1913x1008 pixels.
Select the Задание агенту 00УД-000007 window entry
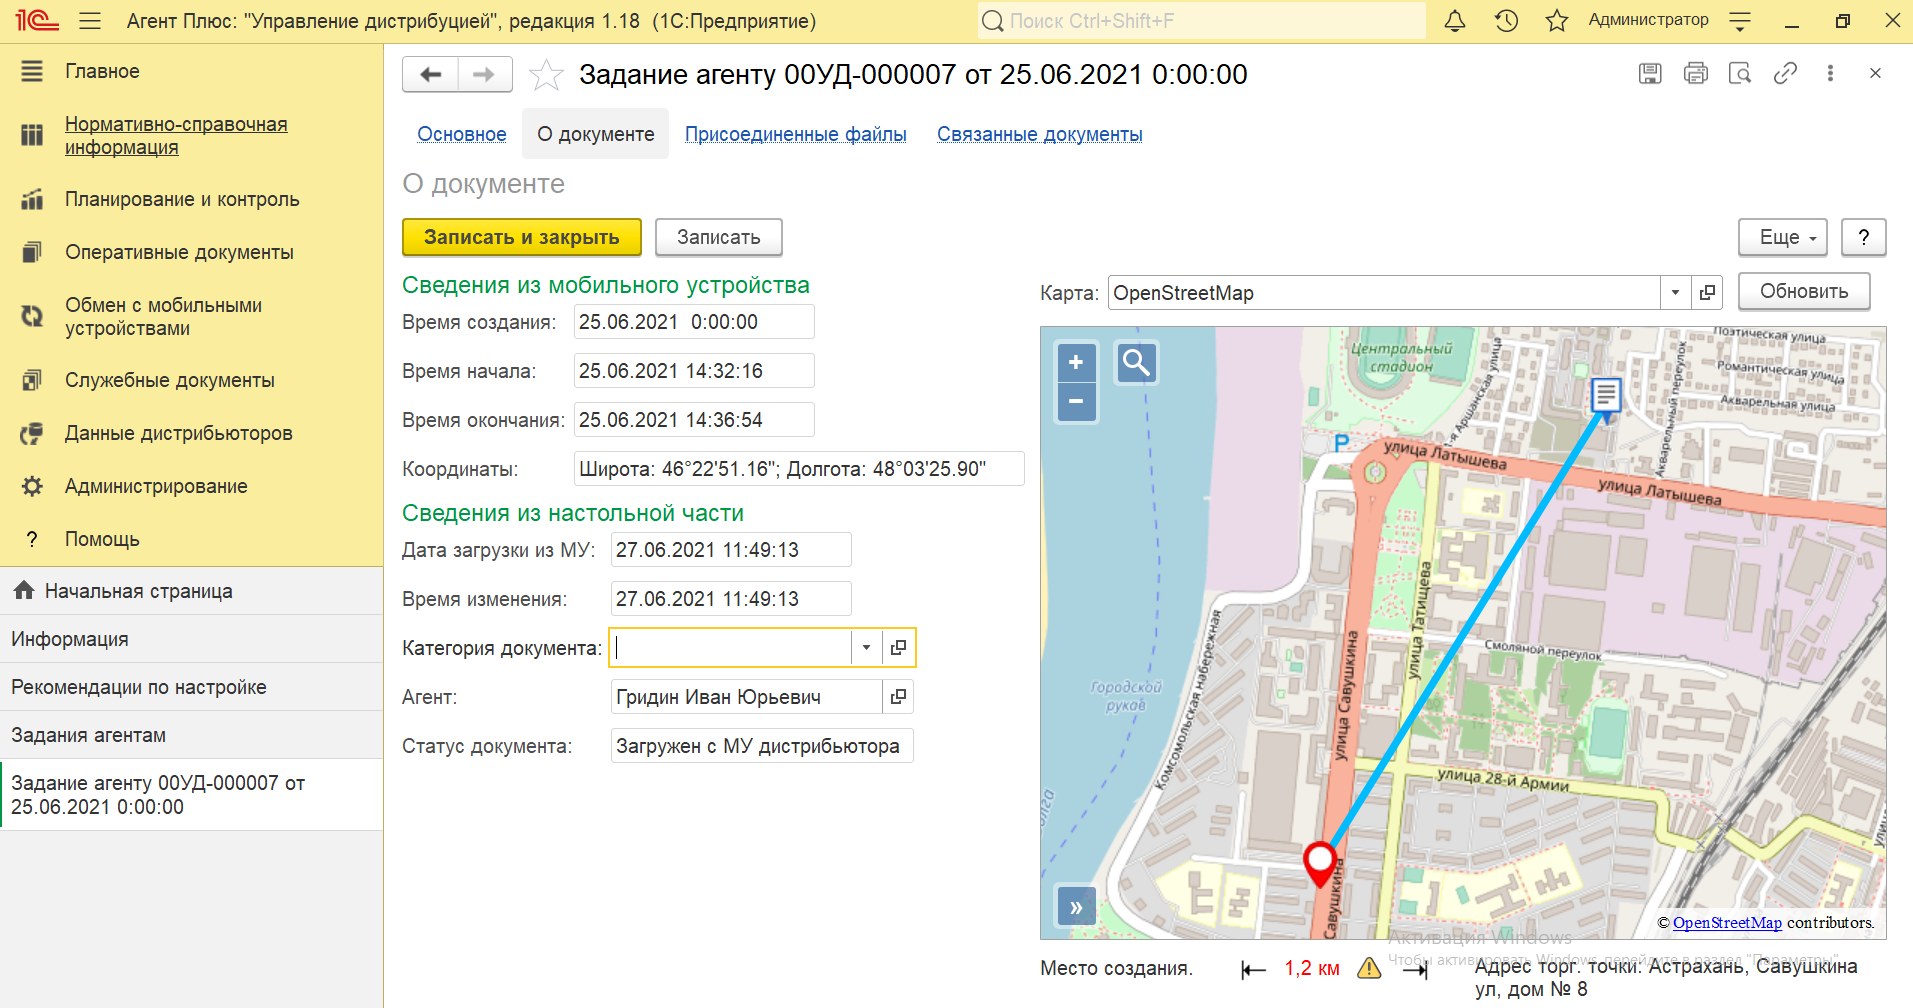click(x=191, y=795)
